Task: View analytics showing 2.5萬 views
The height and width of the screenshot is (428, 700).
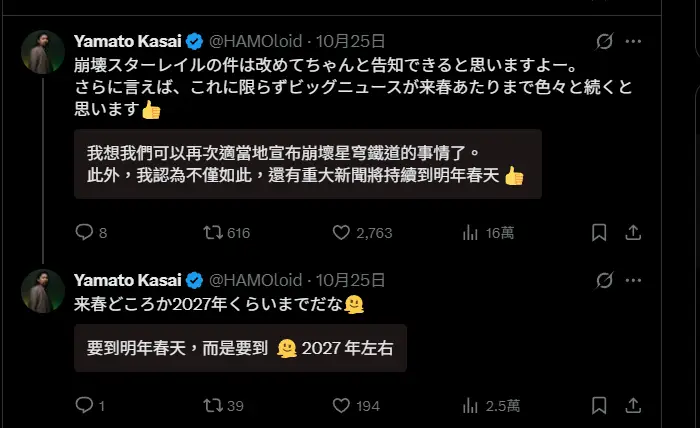Action: tap(470, 405)
